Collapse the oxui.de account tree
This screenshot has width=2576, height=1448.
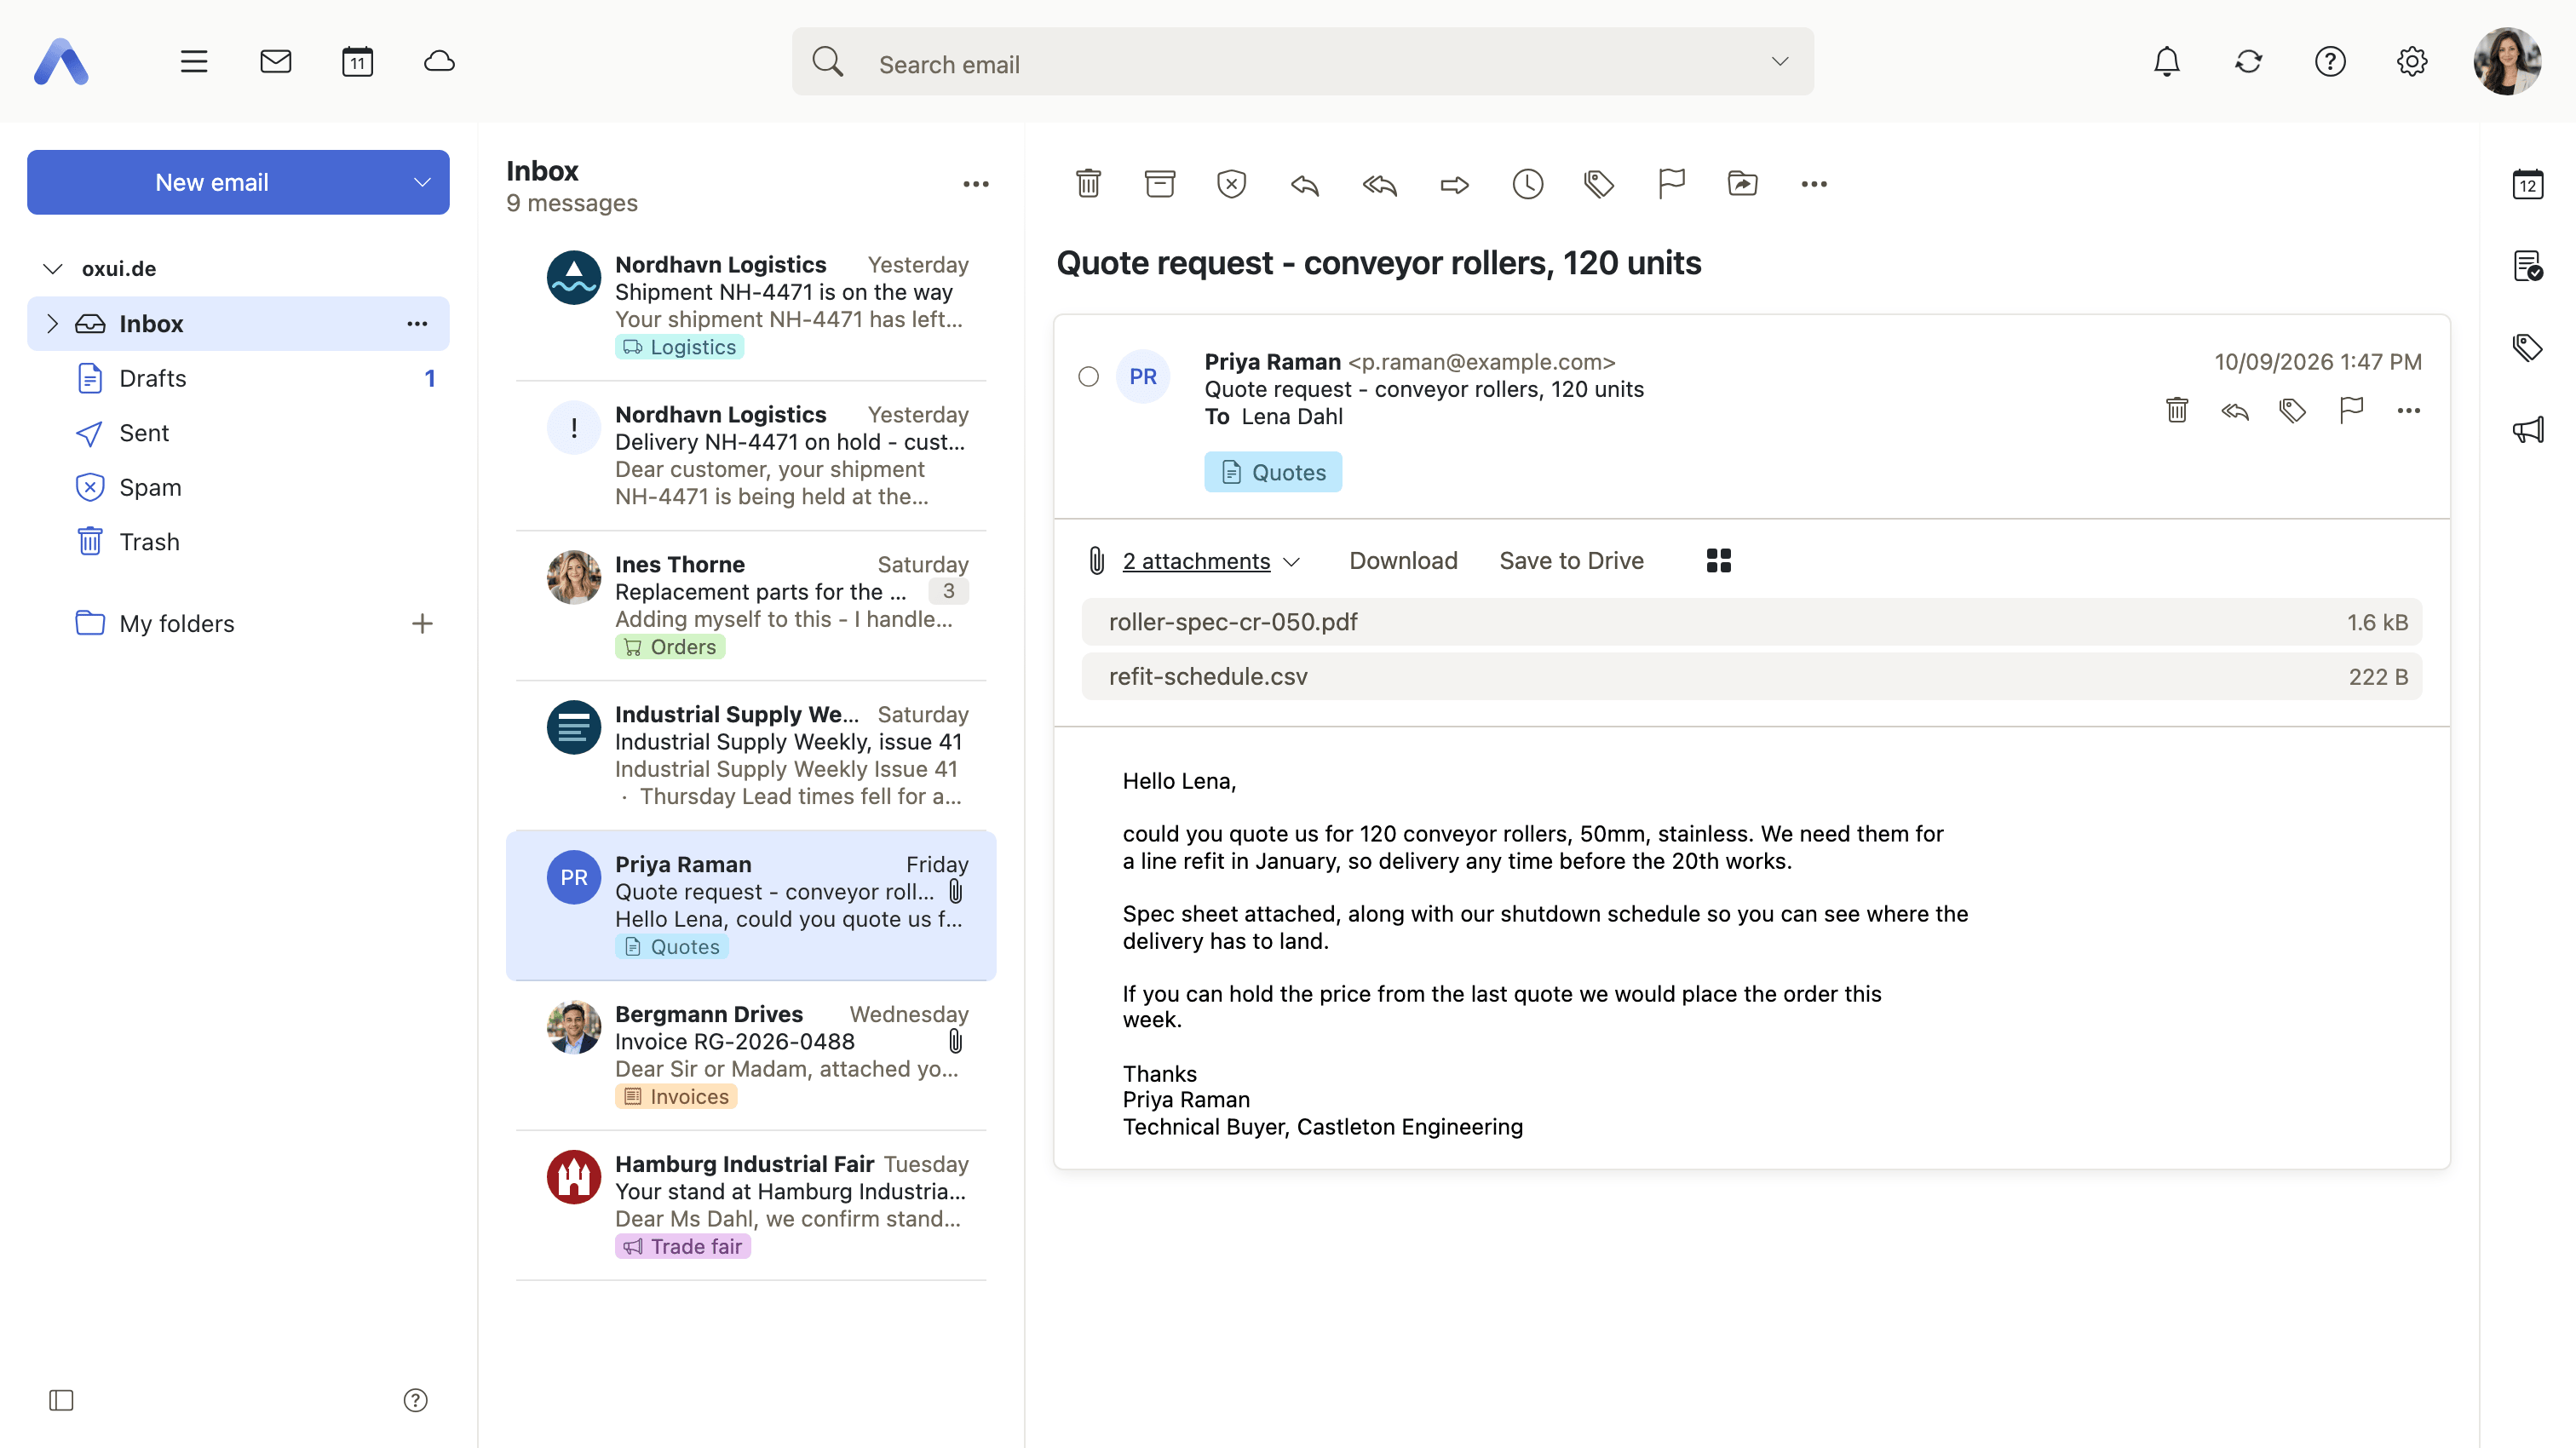click(53, 268)
